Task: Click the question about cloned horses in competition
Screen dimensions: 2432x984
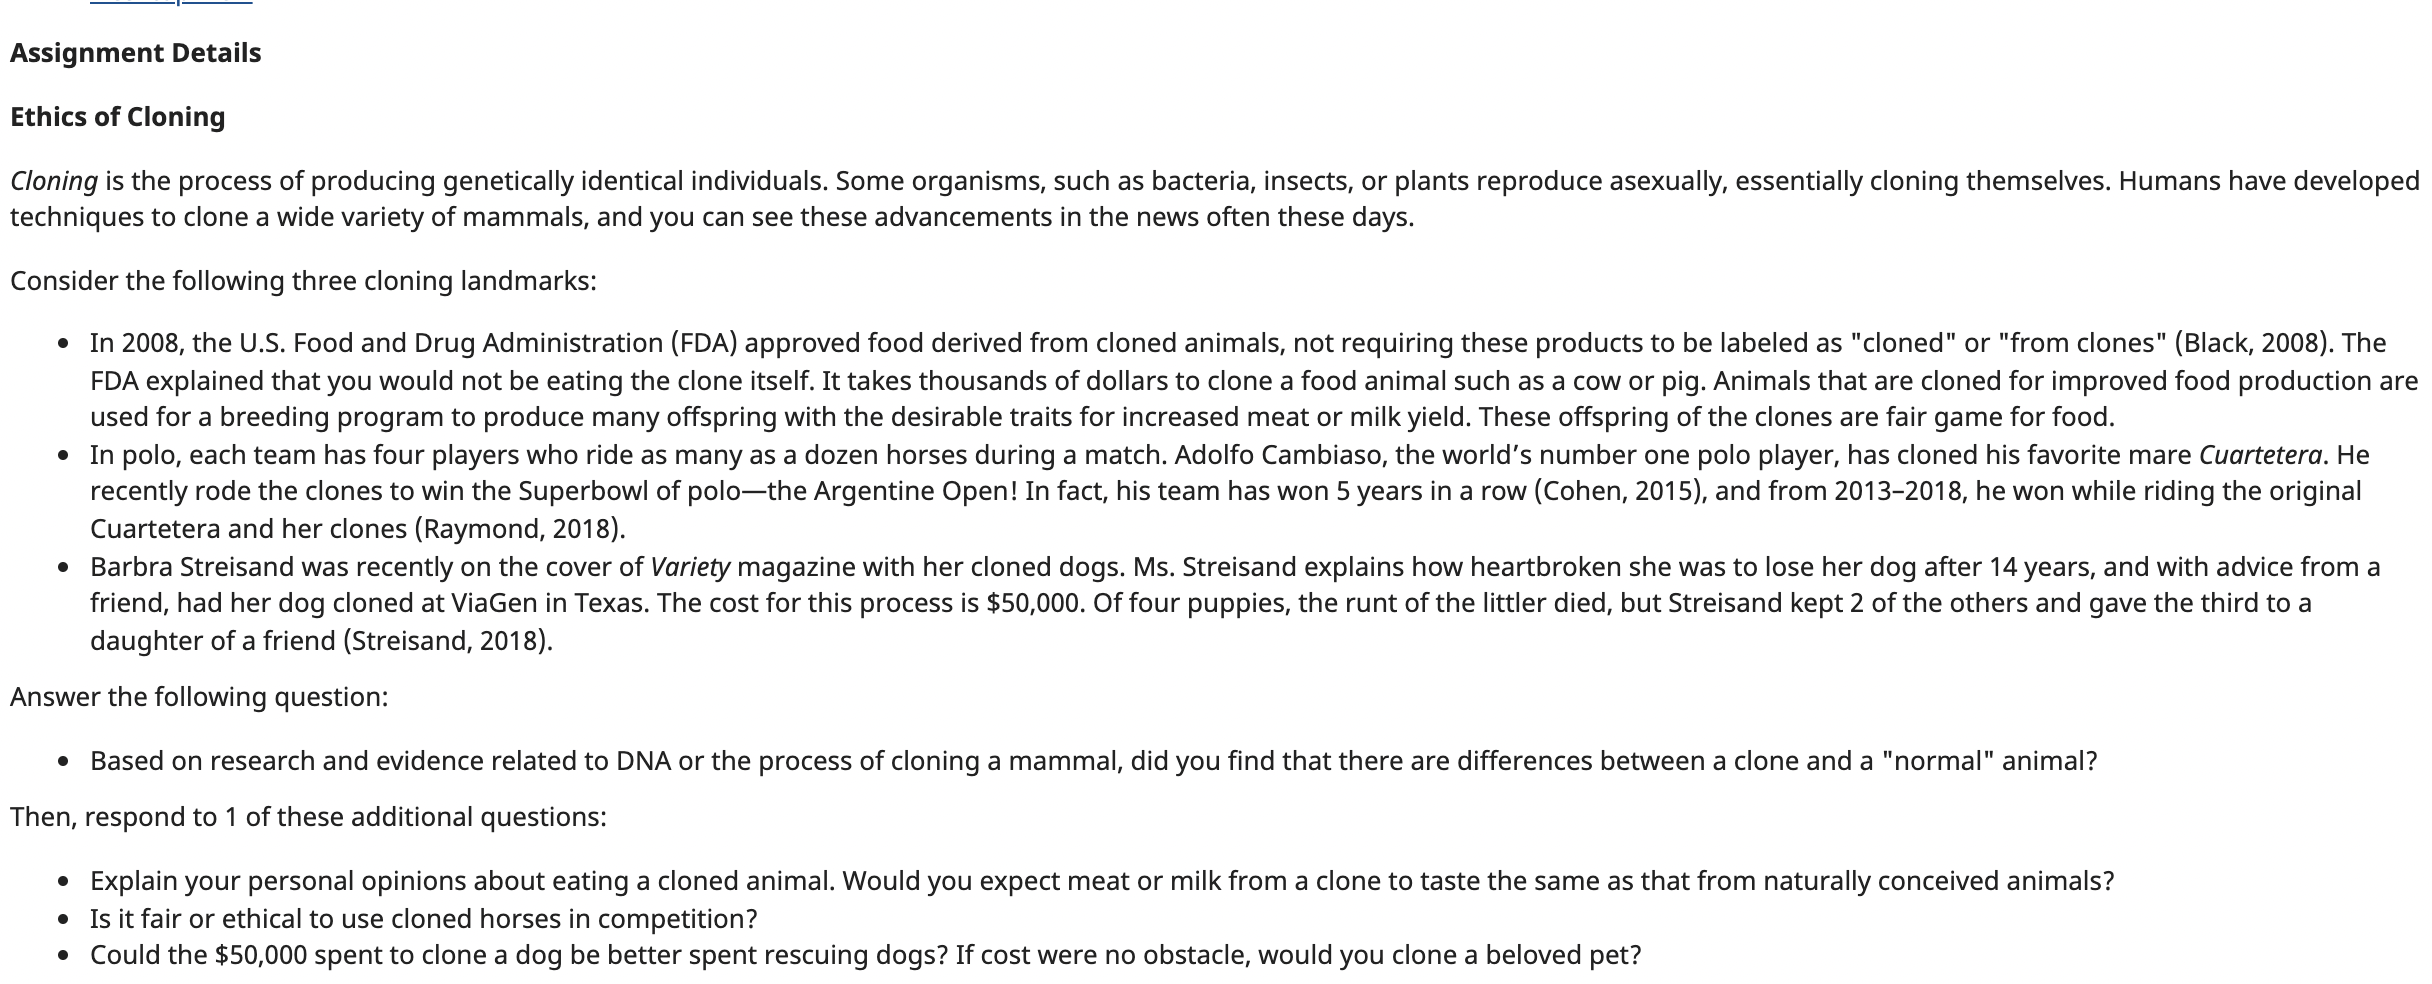Action: click(424, 918)
